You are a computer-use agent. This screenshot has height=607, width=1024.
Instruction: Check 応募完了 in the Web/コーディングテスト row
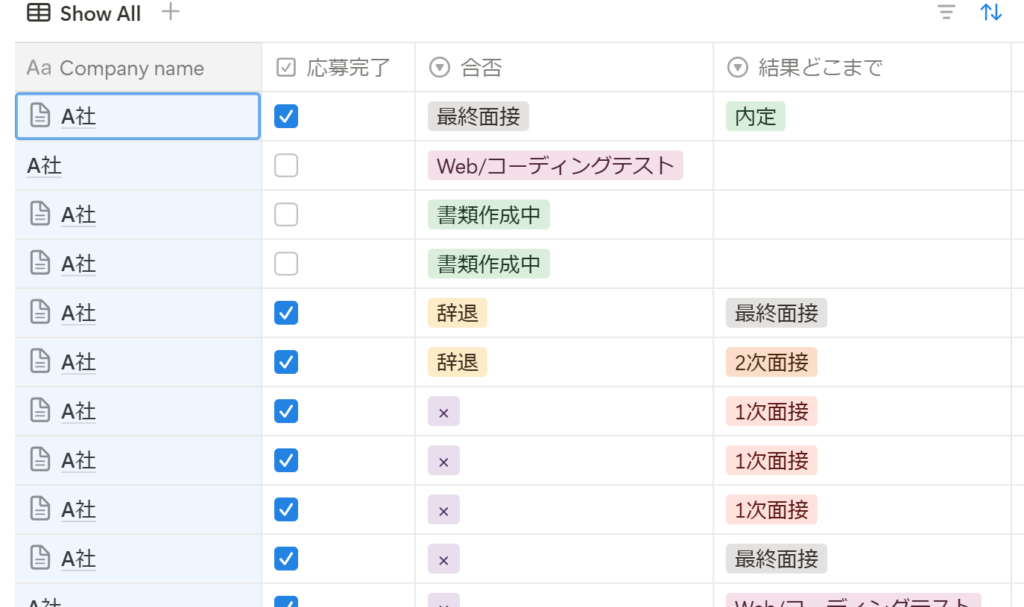click(286, 165)
